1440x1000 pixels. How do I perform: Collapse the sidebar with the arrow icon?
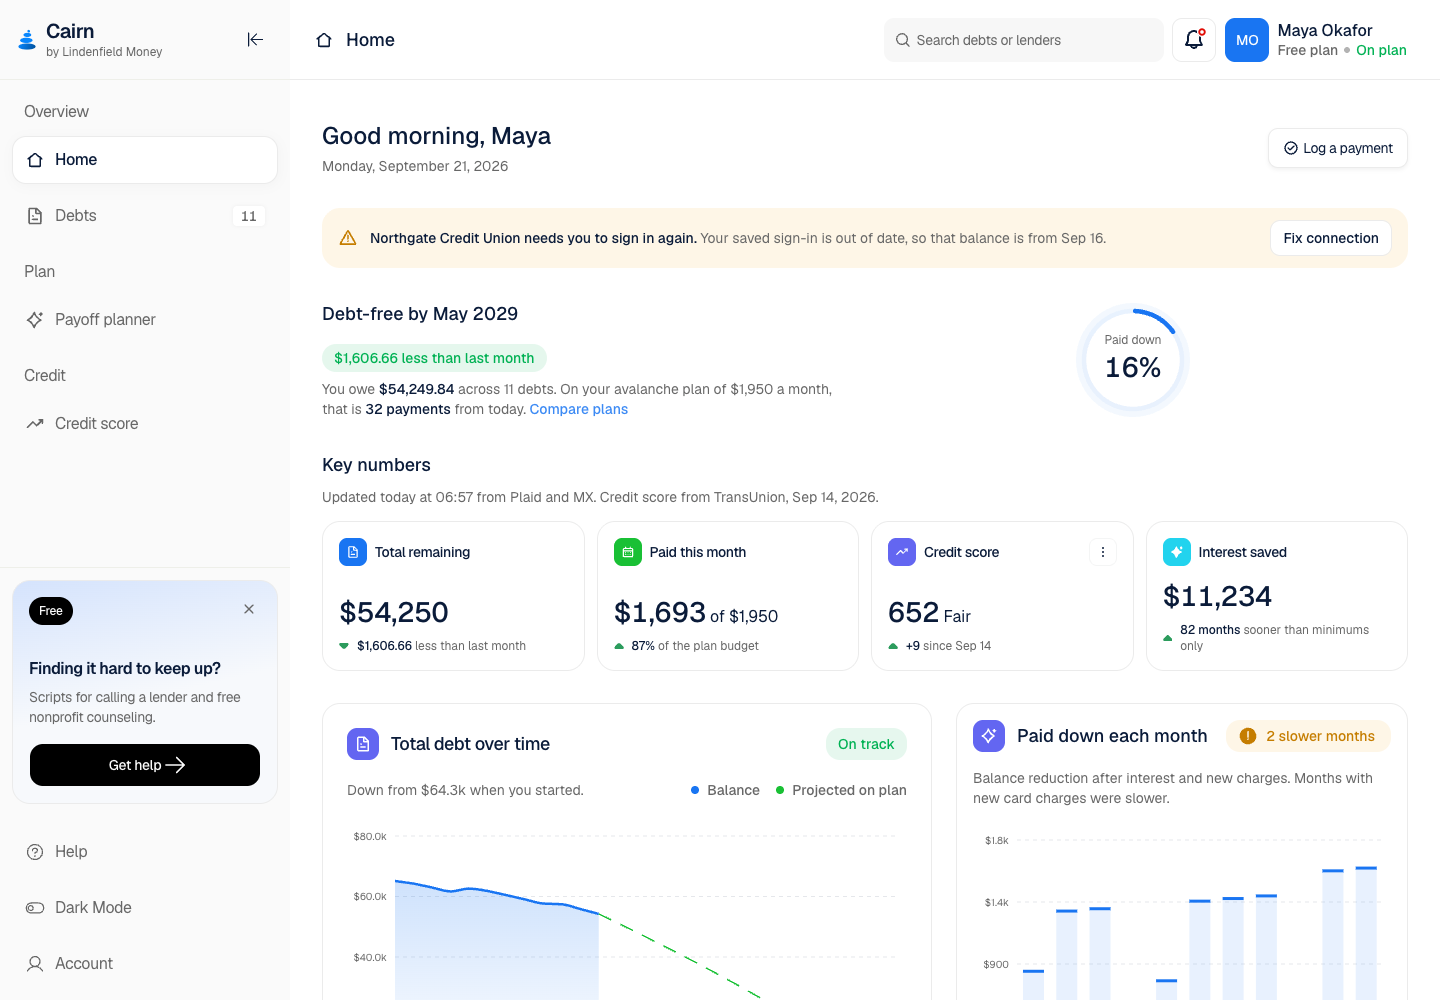(255, 40)
